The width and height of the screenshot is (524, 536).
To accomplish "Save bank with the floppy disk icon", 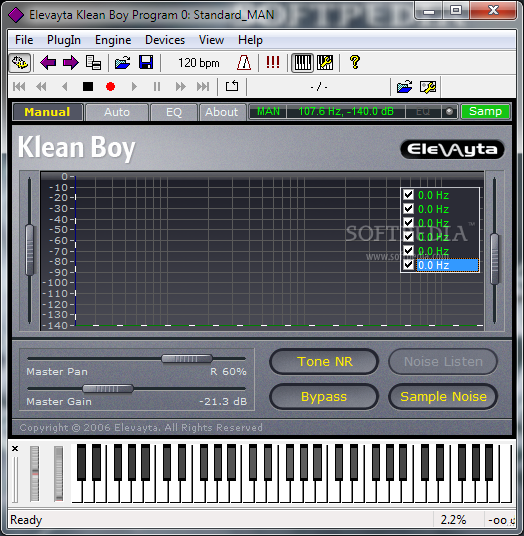I will point(146,63).
